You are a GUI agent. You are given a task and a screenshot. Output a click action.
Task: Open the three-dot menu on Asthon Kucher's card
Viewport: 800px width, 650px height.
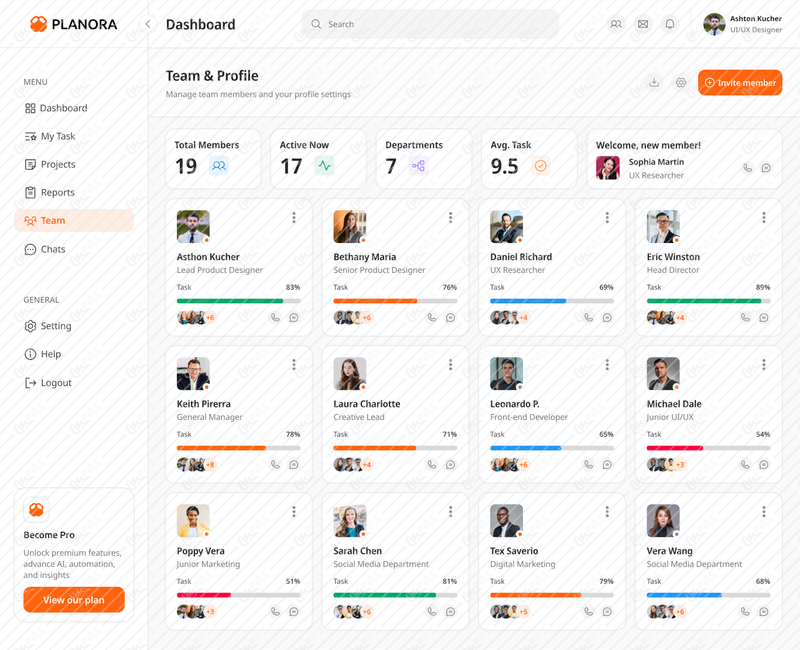(294, 218)
